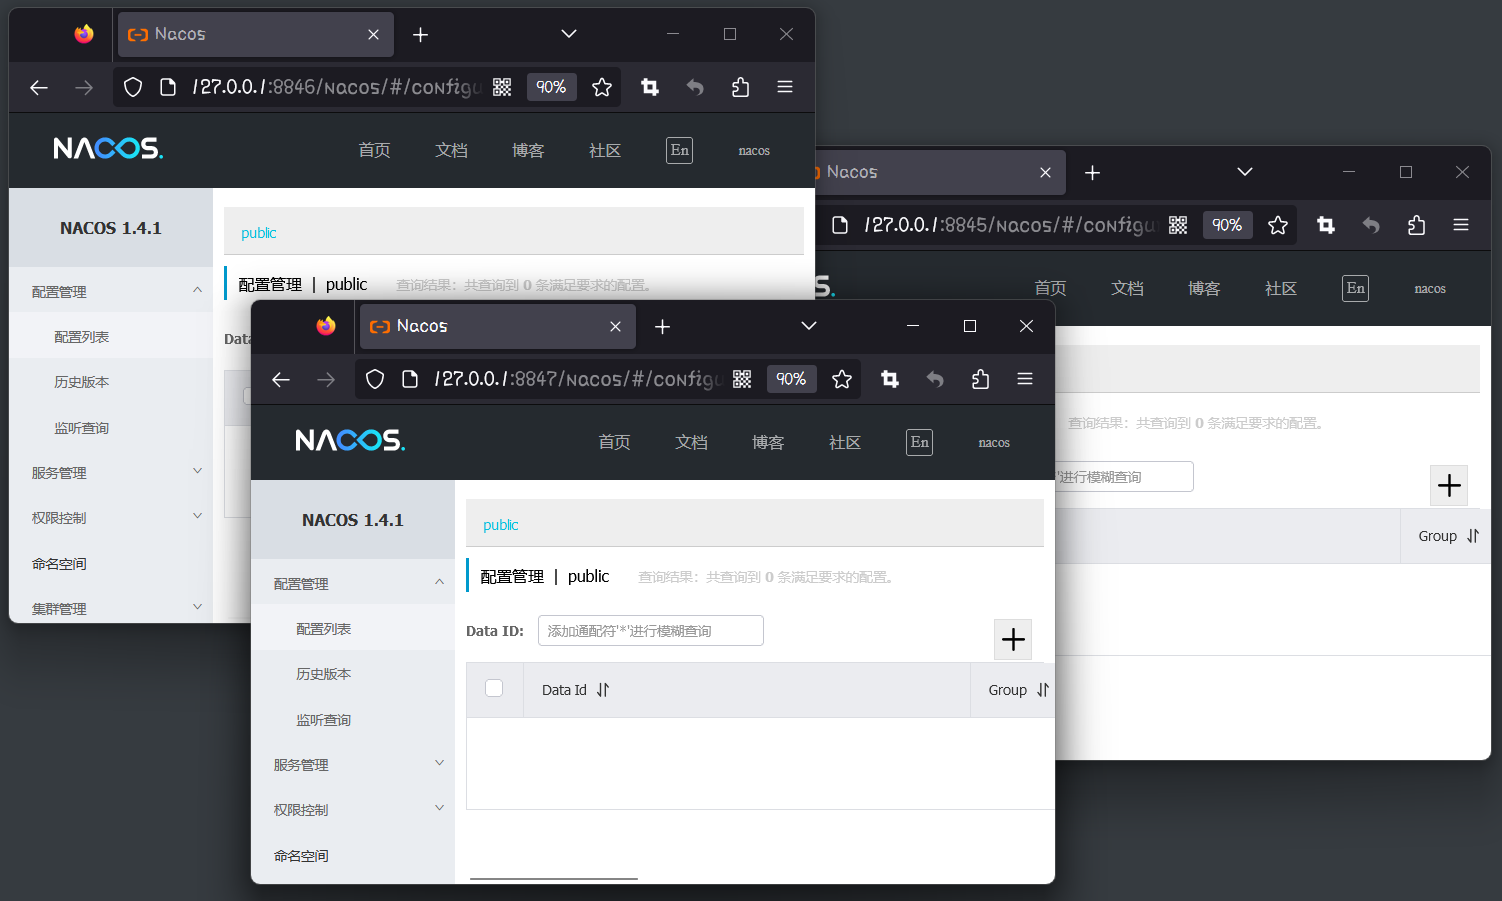Click the QR code icon in the 8845 window
The image size is (1502, 901).
pyautogui.click(x=1178, y=225)
